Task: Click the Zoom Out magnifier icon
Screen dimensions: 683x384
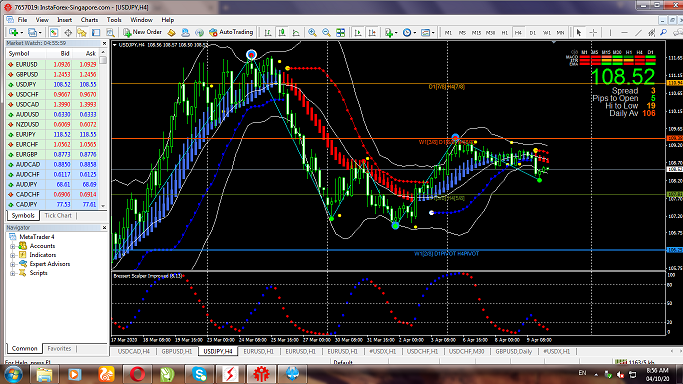Action: (x=326, y=32)
